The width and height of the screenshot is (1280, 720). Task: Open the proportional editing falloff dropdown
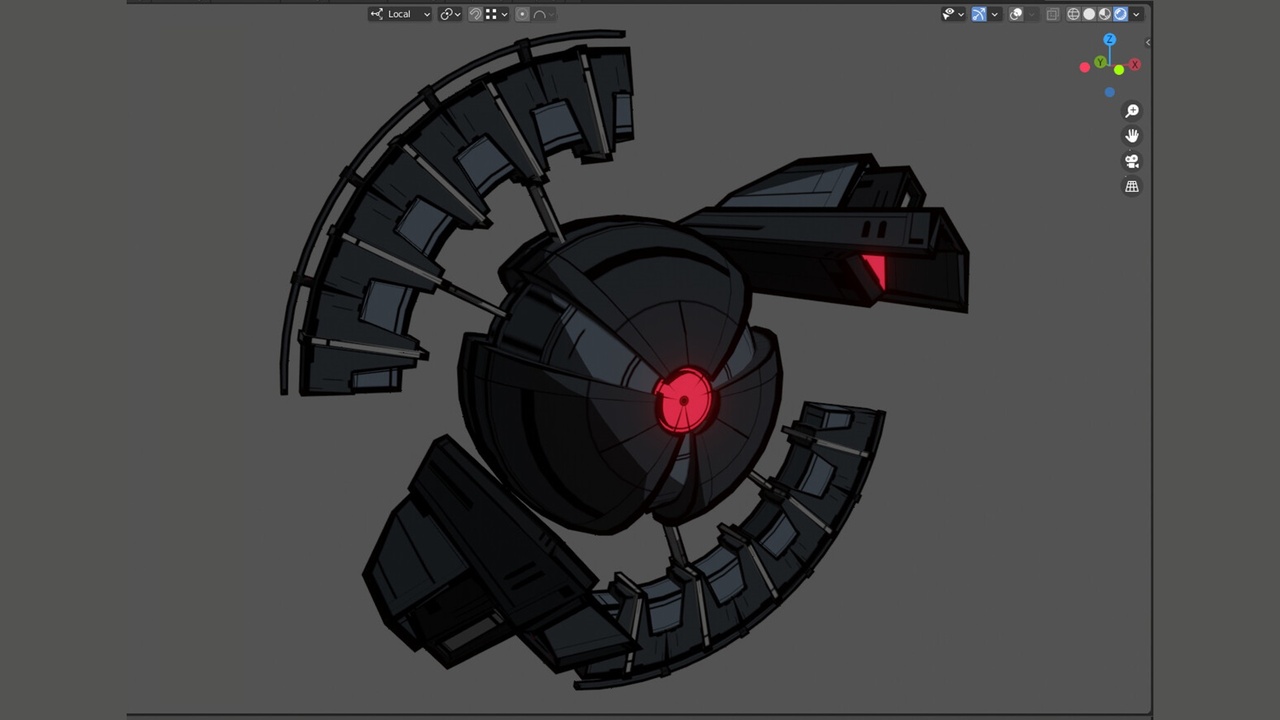pos(544,14)
